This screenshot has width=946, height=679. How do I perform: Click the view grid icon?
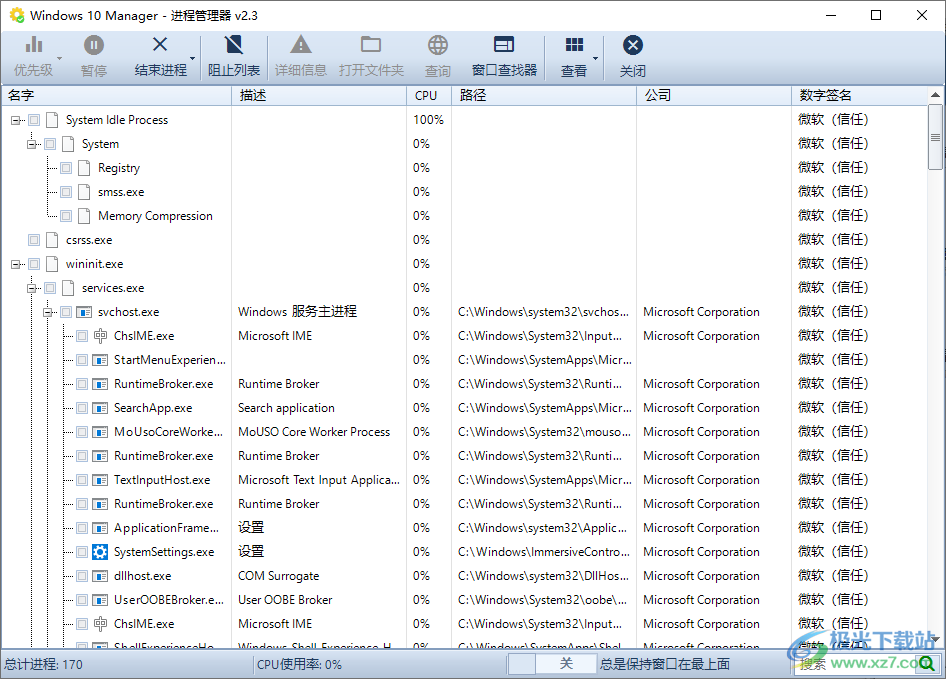[x=574, y=45]
